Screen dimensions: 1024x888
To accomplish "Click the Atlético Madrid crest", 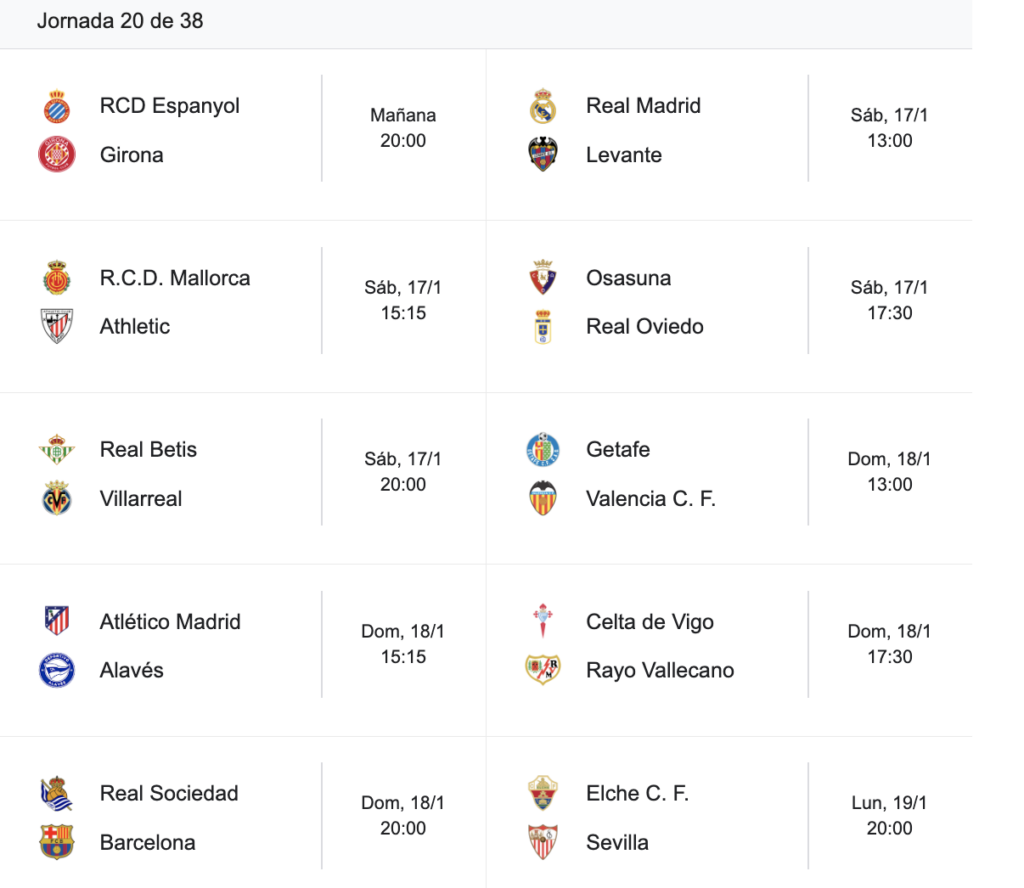I will 57,621.
